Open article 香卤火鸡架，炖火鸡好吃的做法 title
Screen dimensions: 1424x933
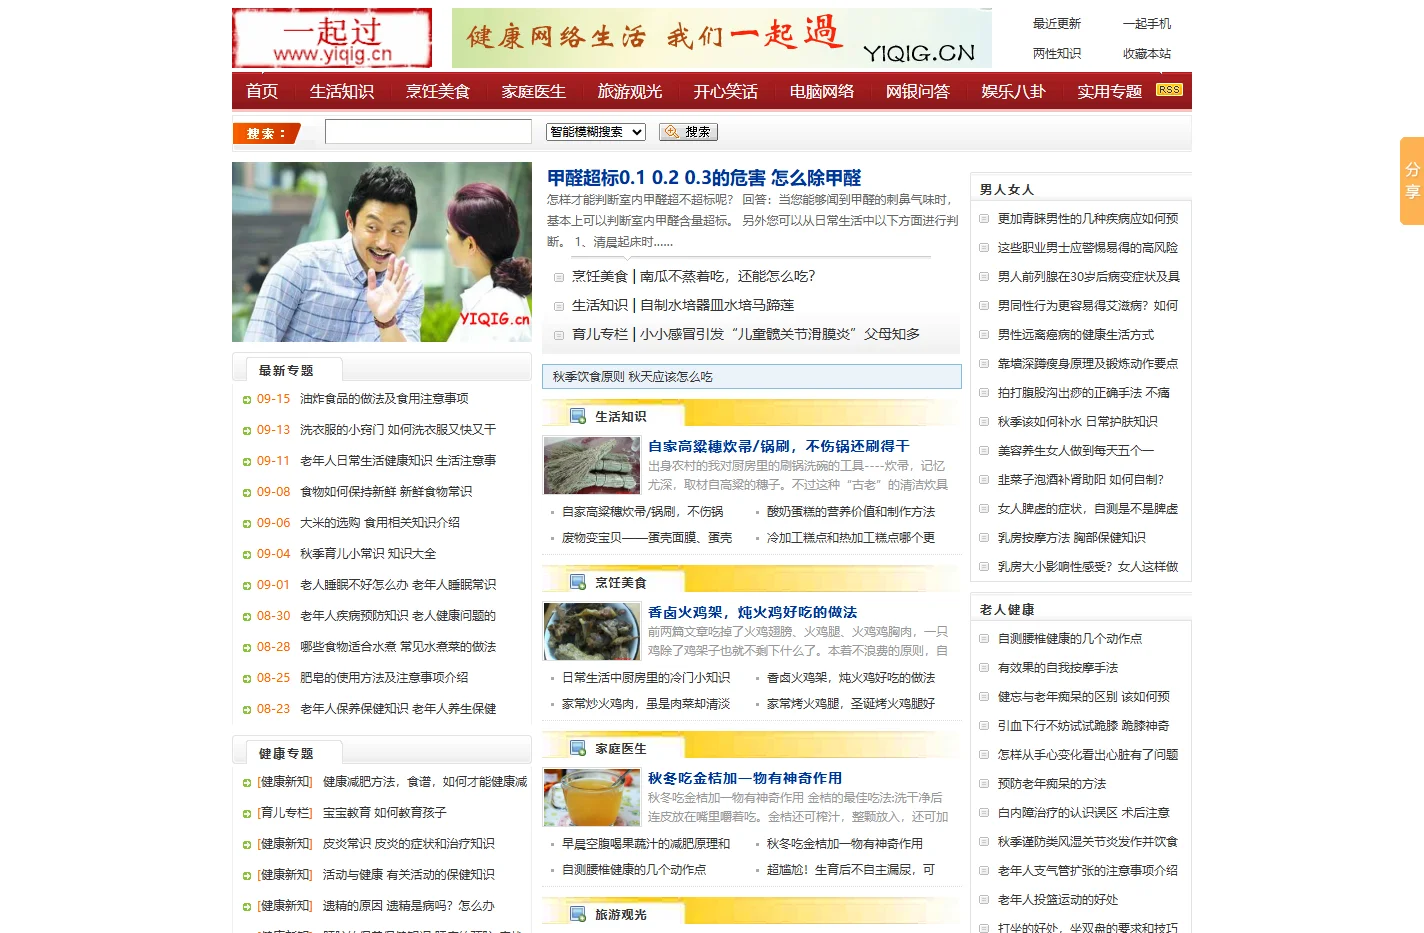point(752,612)
